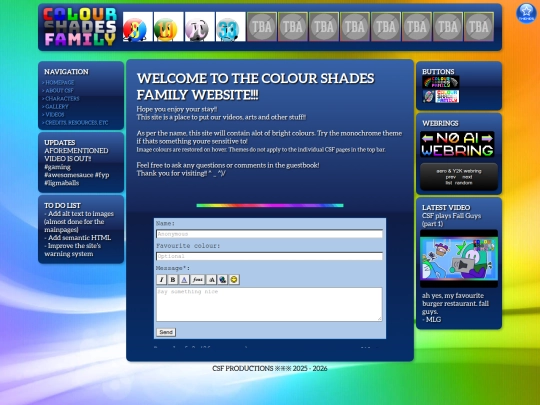
Task: Change text size in guestbook toolbar
Action: [x=211, y=280]
